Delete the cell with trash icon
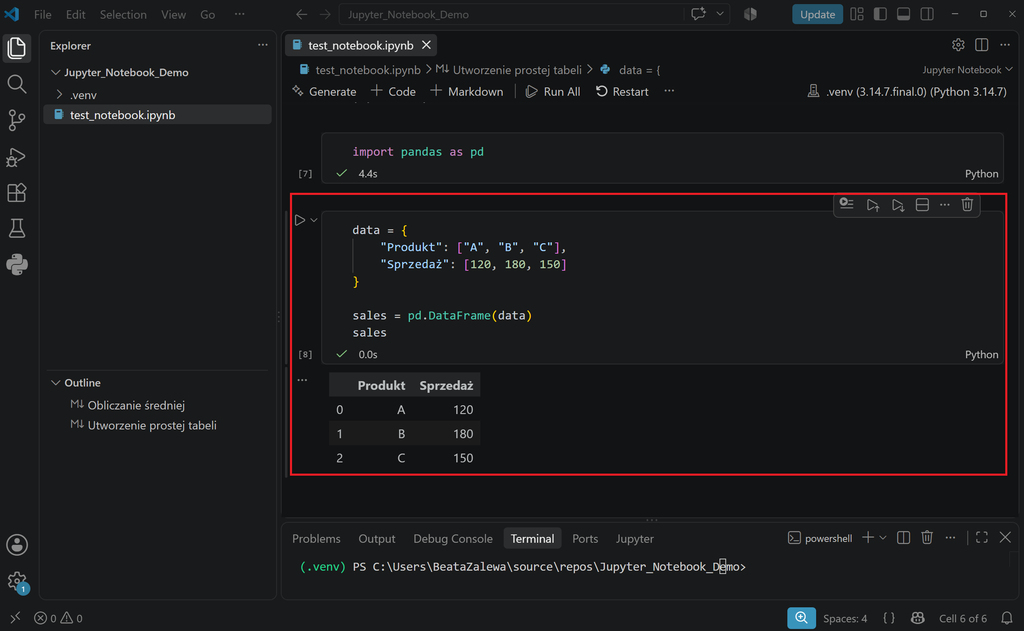Image resolution: width=1024 pixels, height=631 pixels. tap(968, 205)
